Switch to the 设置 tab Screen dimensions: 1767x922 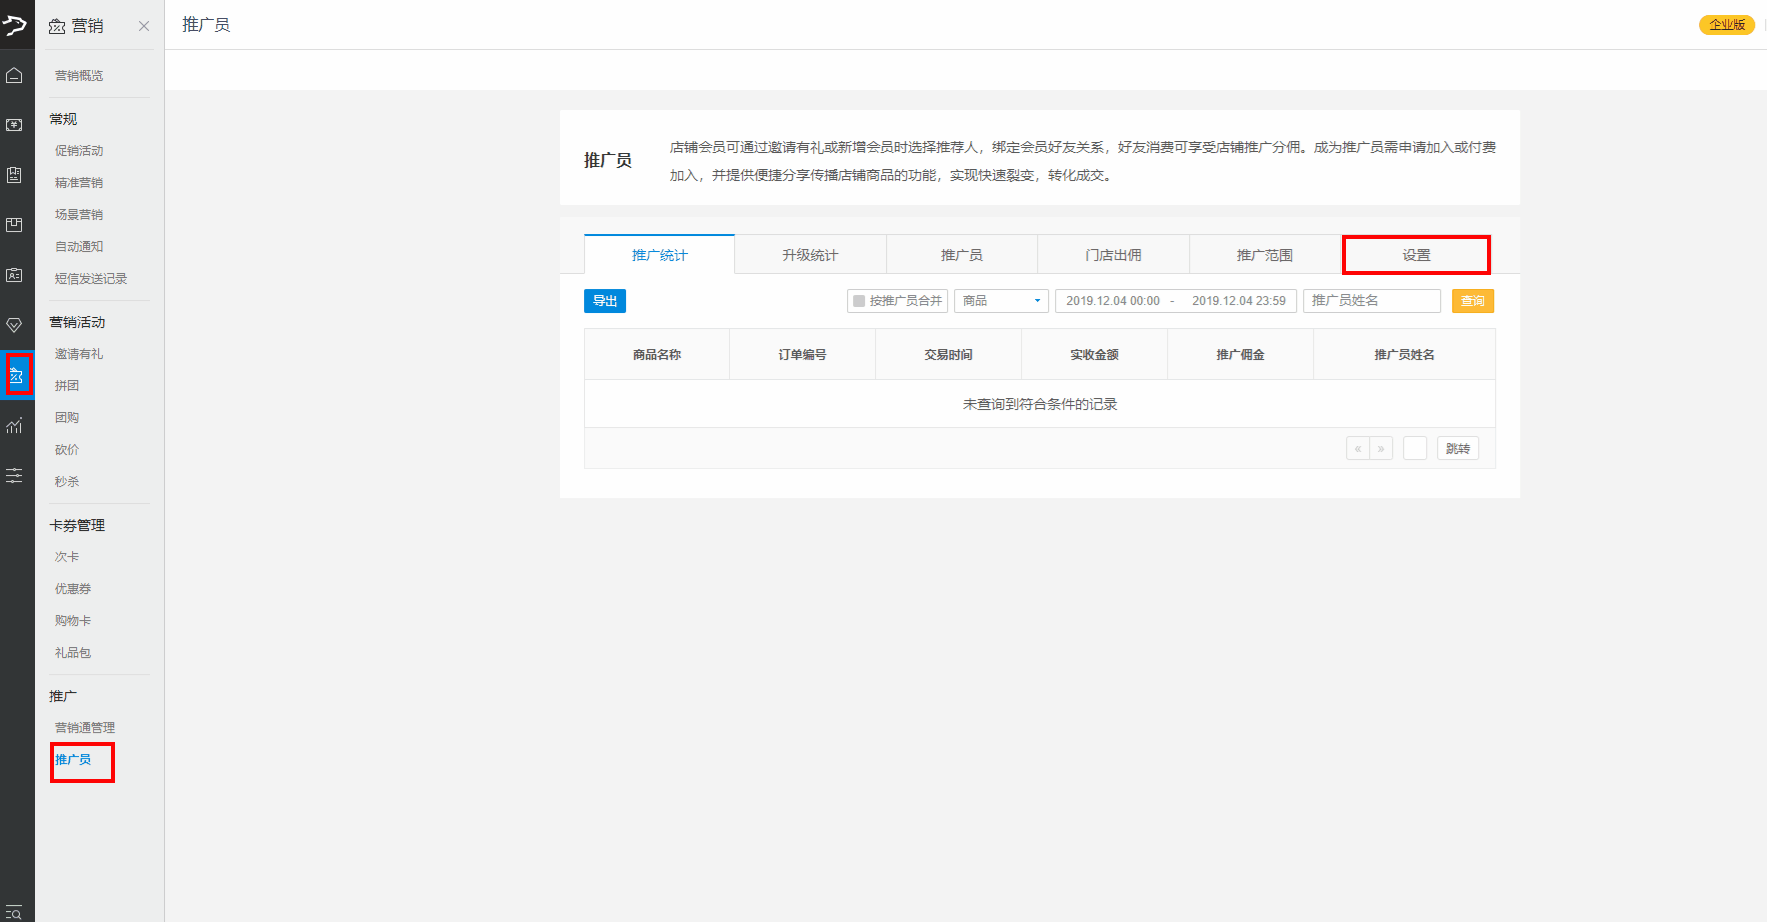[1416, 255]
